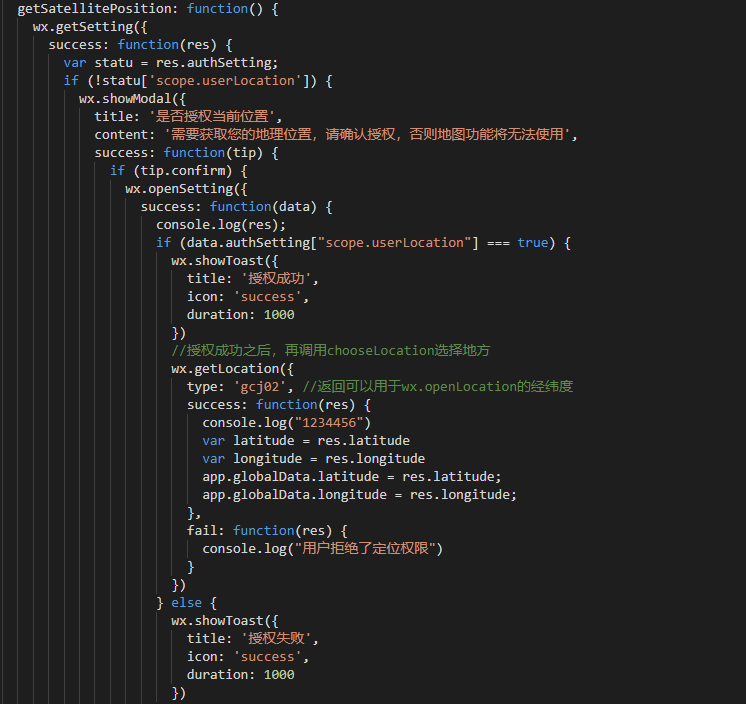Click 'success: function(tip)' line
Image resolution: width=746 pixels, height=704 pixels.
click(186, 153)
